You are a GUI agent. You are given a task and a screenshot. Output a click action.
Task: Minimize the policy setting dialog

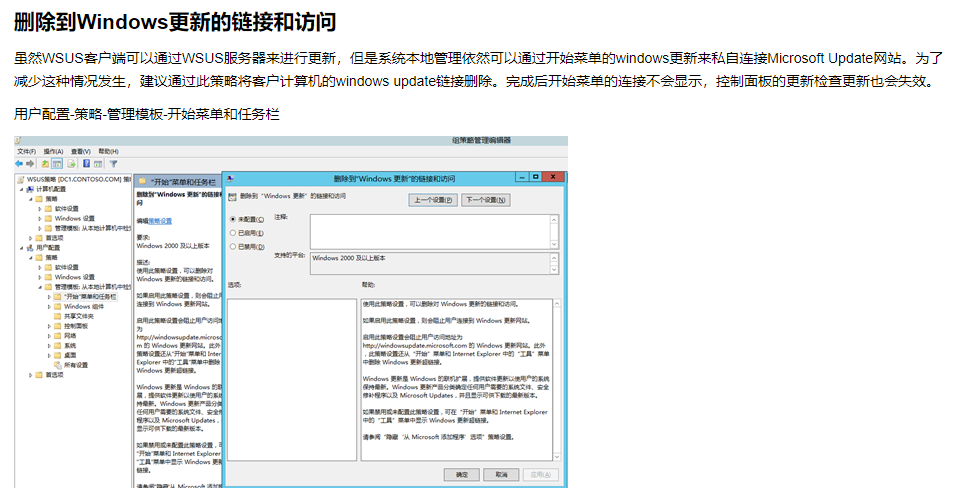click(522, 177)
